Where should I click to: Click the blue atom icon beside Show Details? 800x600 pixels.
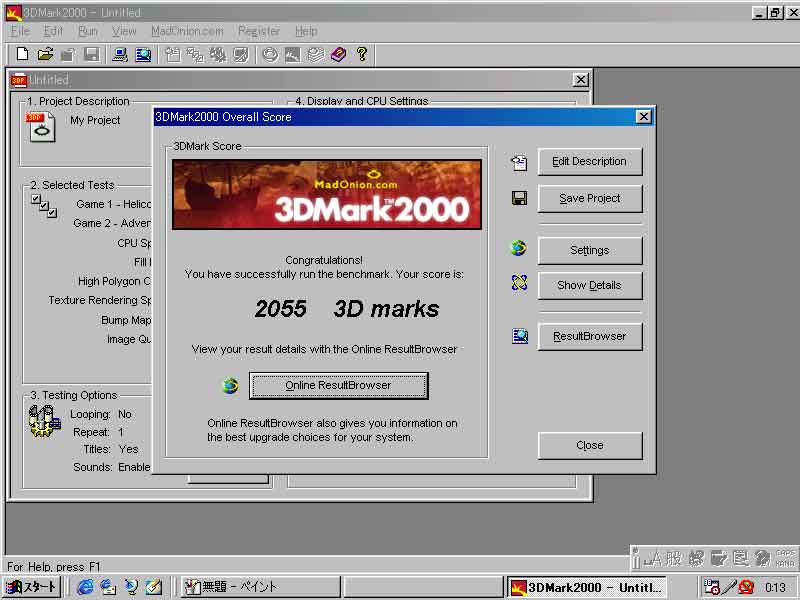tap(519, 282)
